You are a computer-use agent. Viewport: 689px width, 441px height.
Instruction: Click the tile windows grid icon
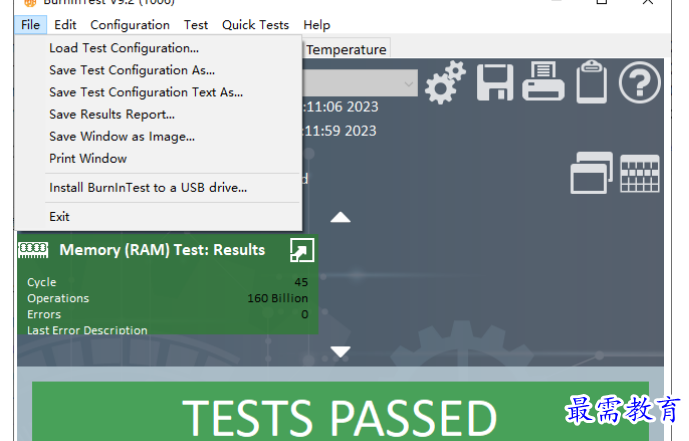(x=639, y=174)
